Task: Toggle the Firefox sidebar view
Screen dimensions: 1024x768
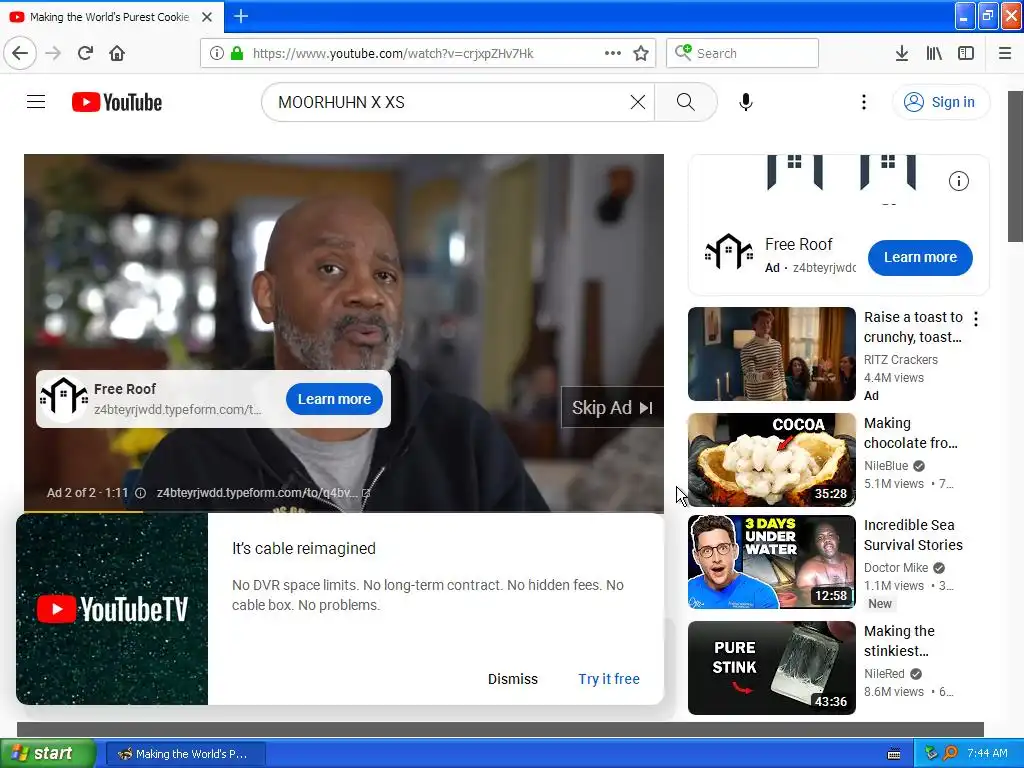Action: (x=966, y=53)
